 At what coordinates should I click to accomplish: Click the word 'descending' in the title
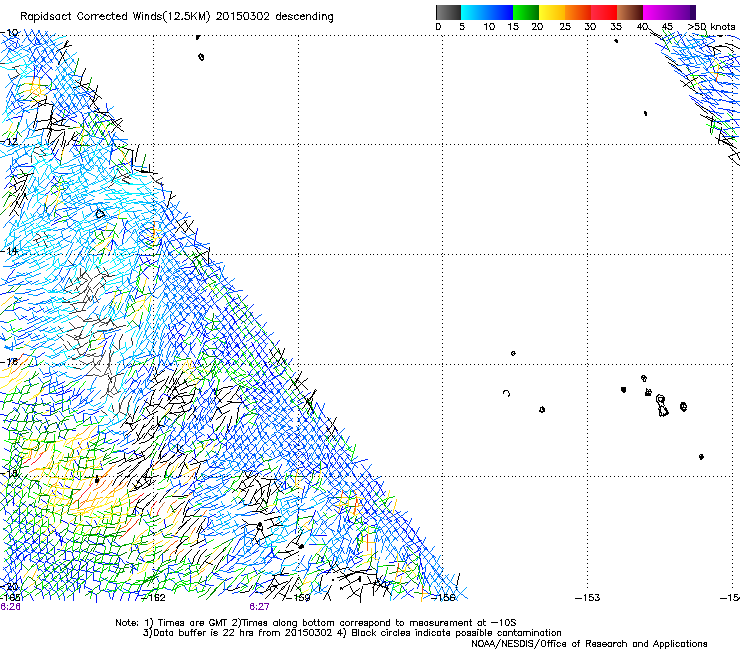coord(304,17)
